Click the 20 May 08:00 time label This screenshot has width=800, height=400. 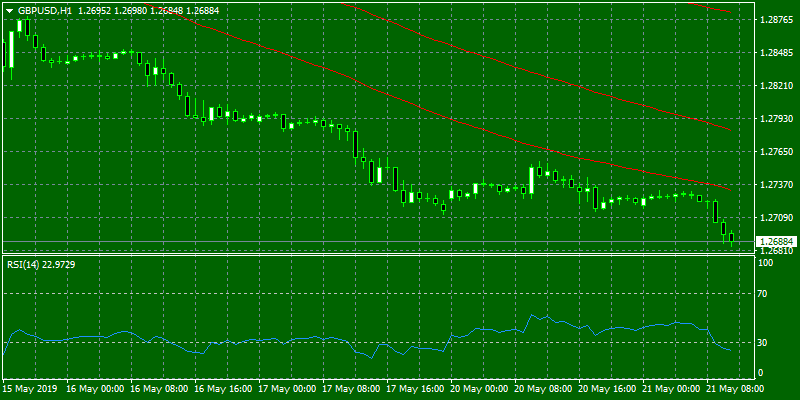pyautogui.click(x=543, y=388)
